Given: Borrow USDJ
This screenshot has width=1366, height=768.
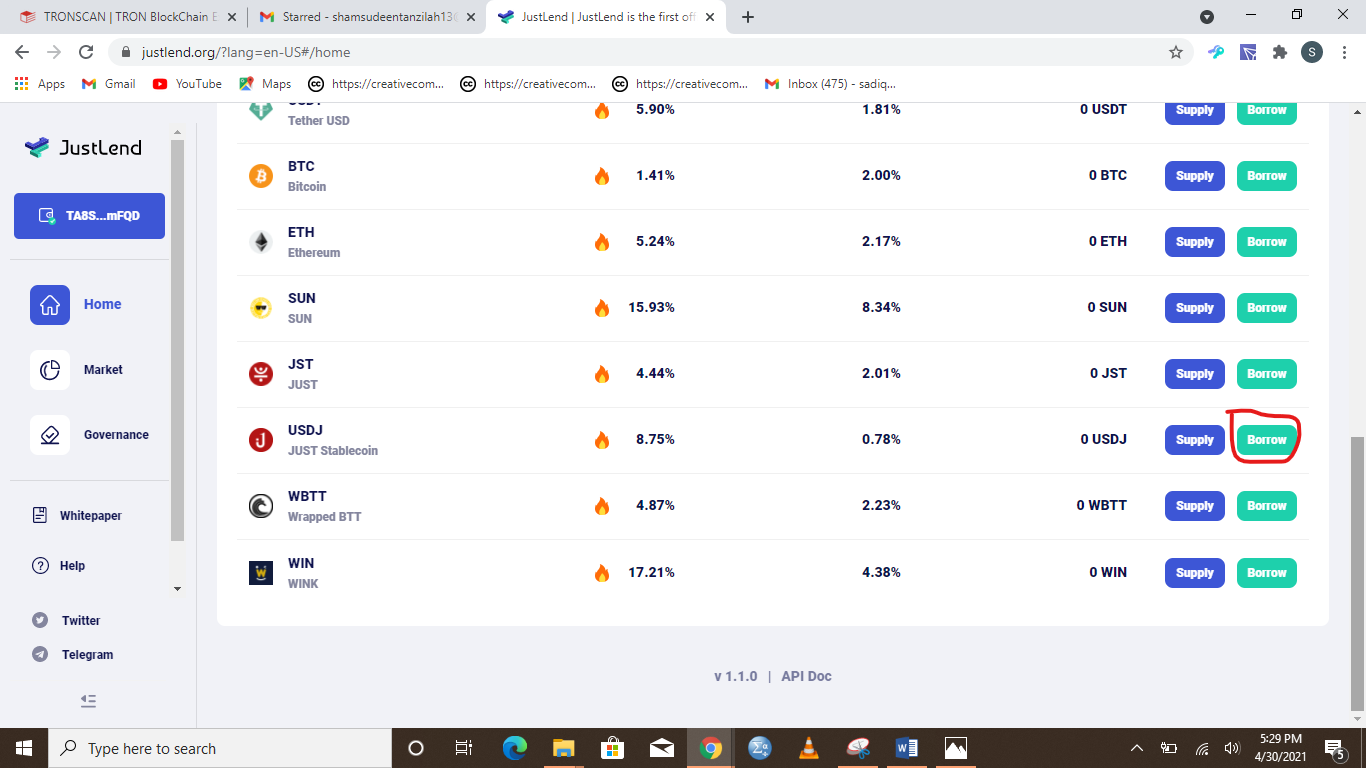Looking at the screenshot, I should tap(1267, 440).
